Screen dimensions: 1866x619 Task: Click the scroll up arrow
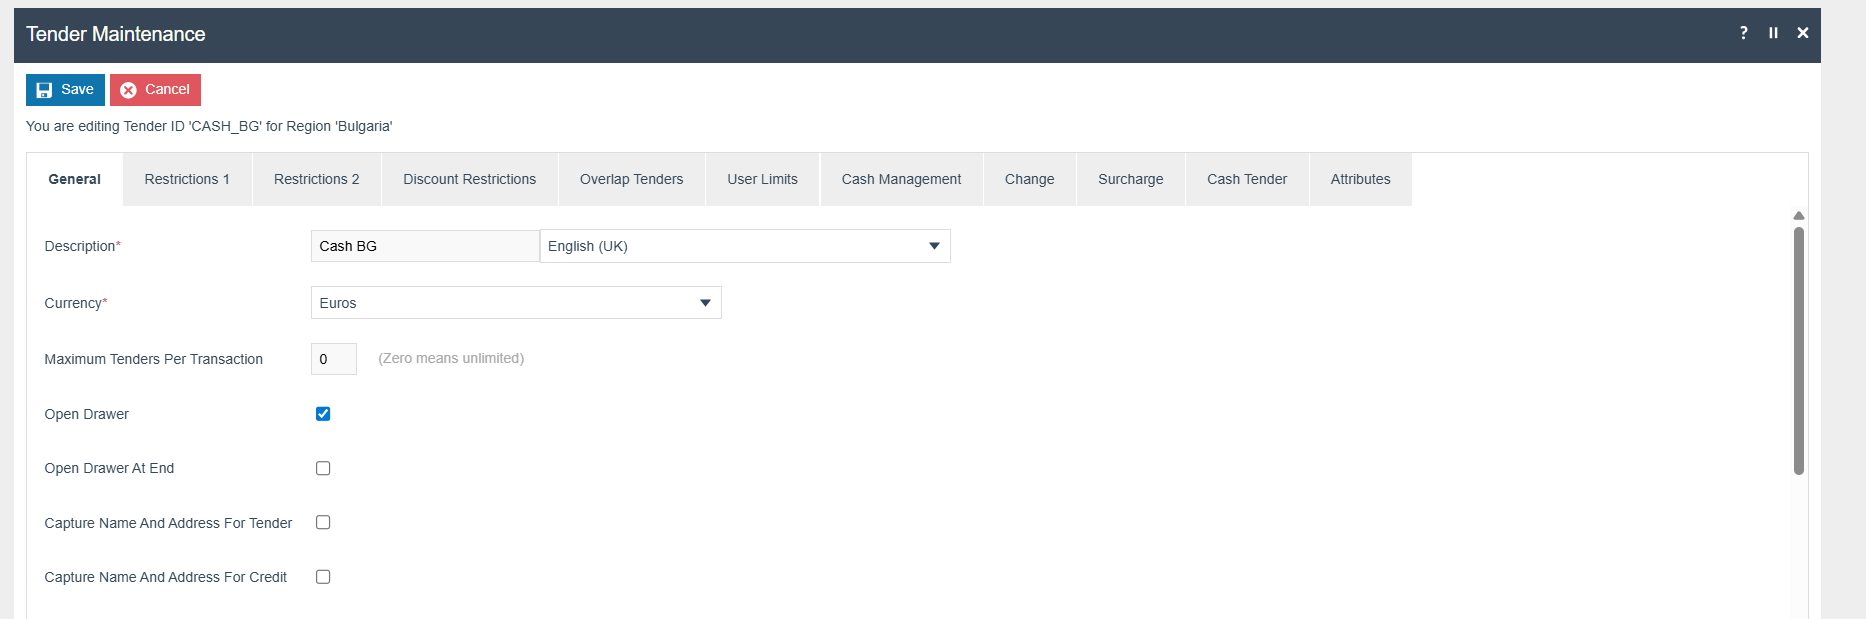coord(1798,216)
